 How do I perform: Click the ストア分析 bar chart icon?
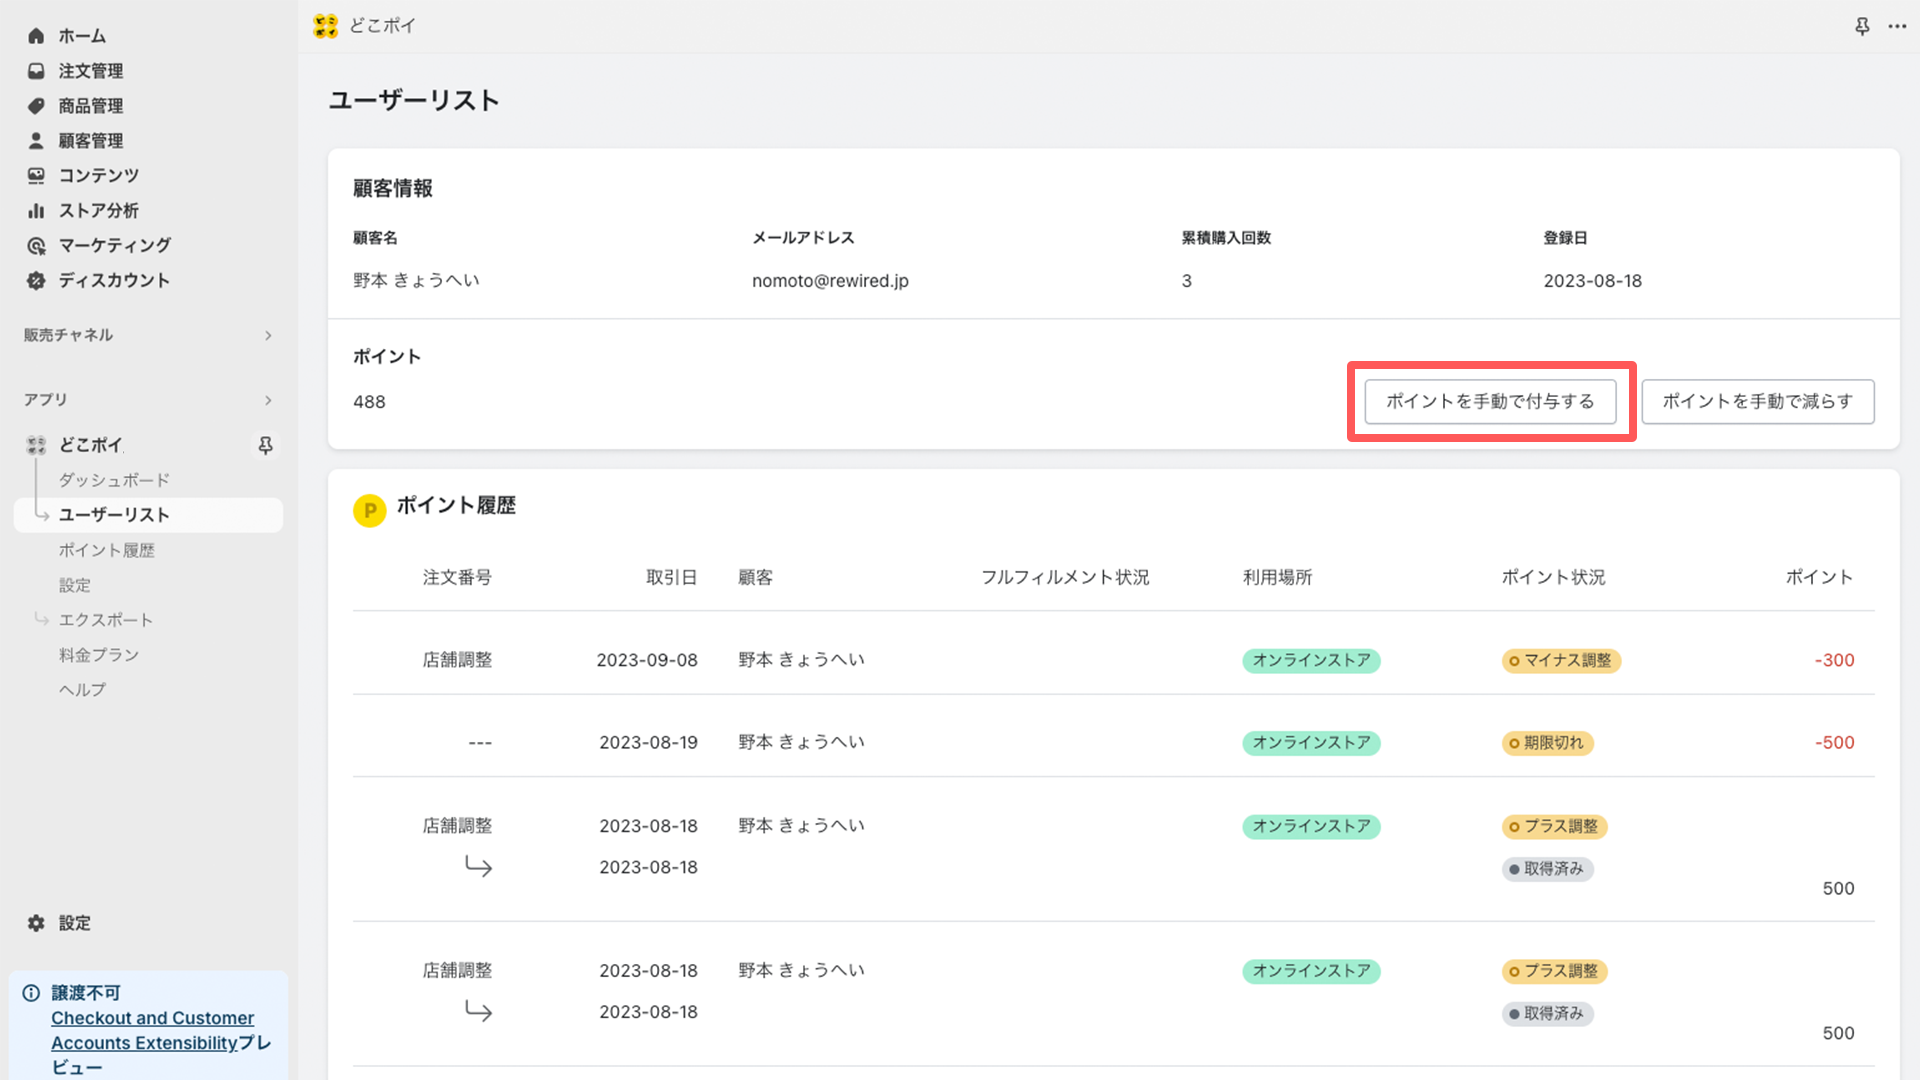36,211
